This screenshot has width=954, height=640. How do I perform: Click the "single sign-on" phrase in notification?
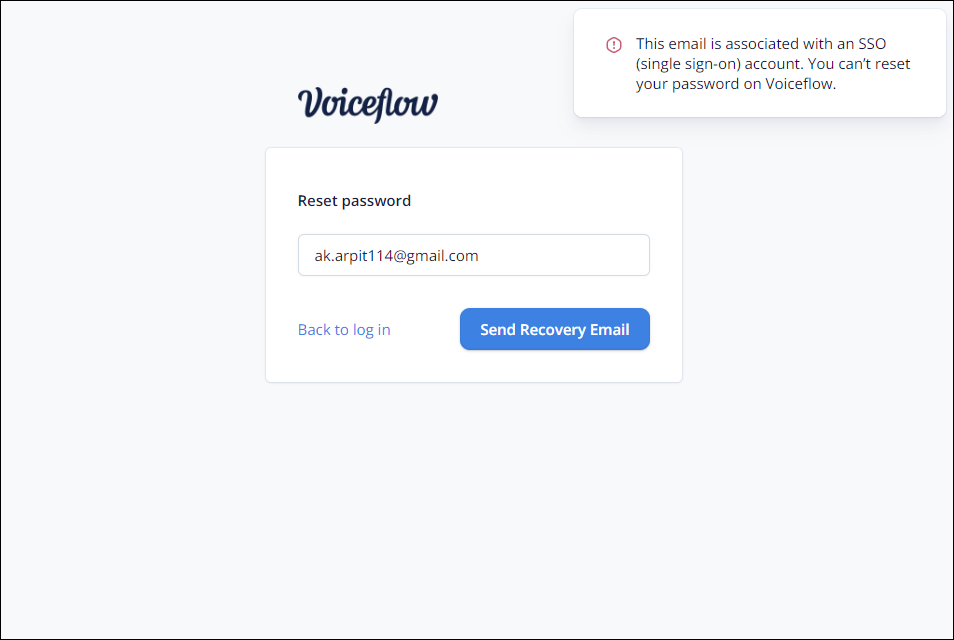click(688, 64)
